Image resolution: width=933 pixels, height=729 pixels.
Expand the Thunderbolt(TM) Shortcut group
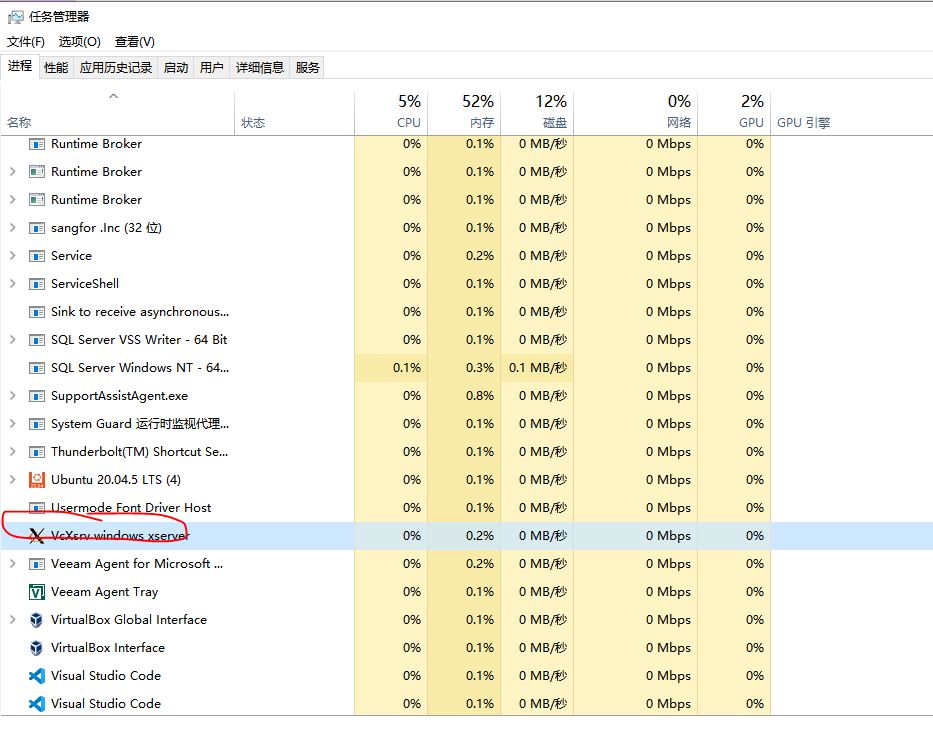pyautogui.click(x=12, y=451)
